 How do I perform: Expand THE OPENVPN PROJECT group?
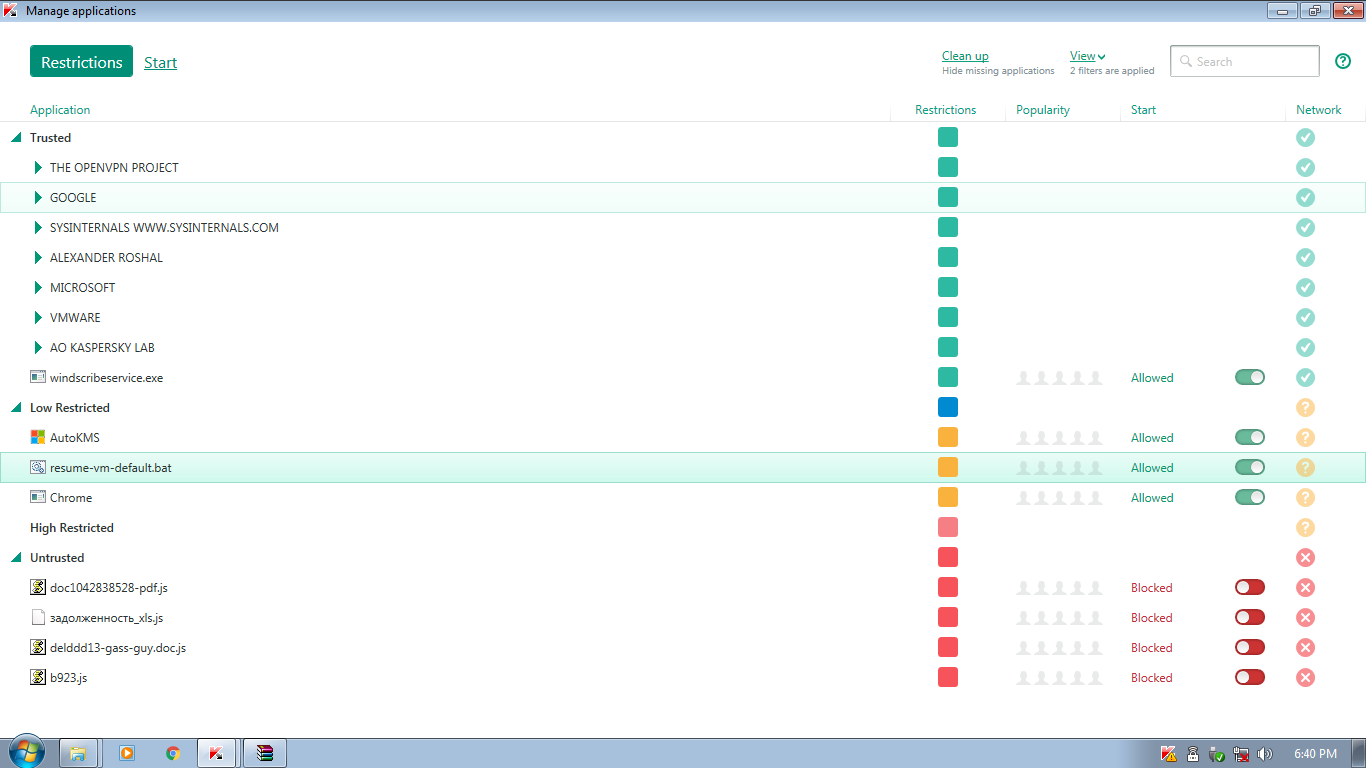coord(38,168)
